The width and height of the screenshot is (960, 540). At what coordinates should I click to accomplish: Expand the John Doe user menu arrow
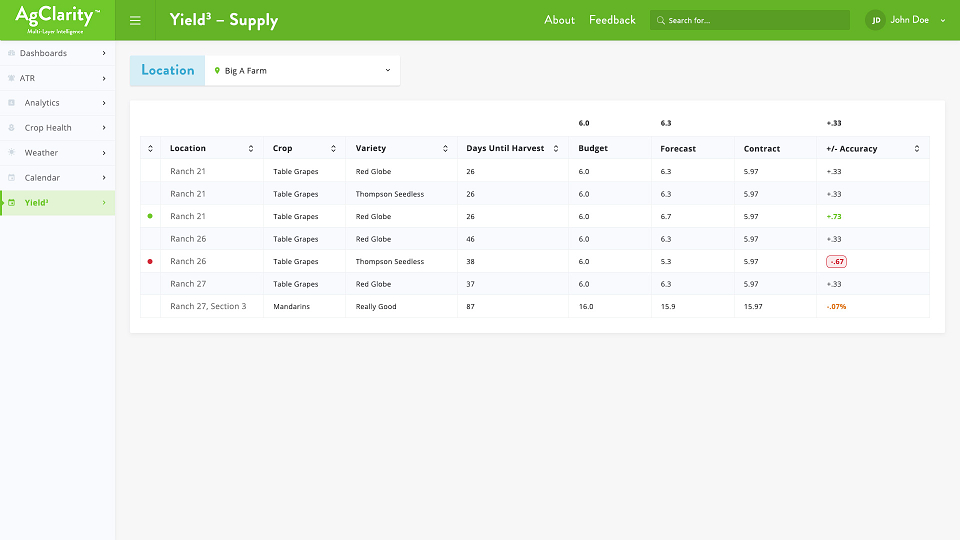943,20
